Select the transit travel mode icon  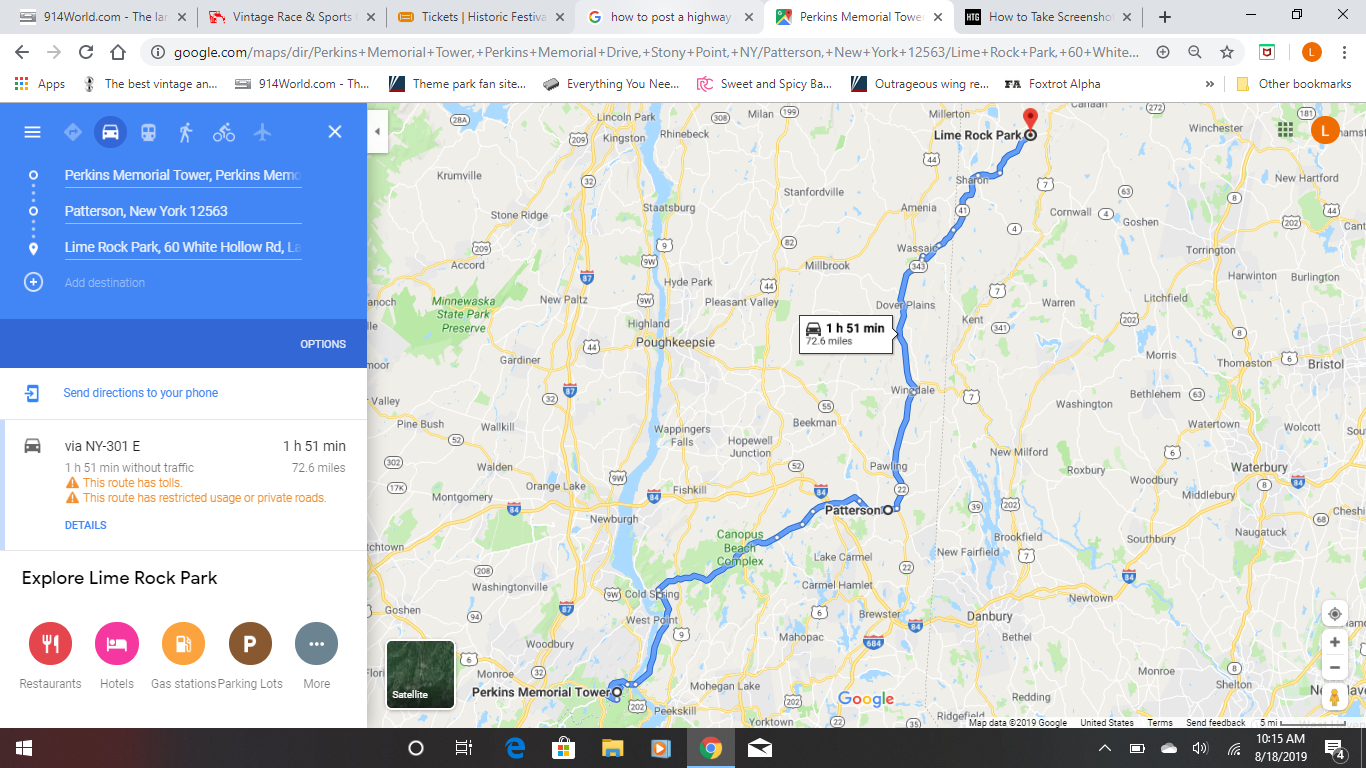(148, 132)
